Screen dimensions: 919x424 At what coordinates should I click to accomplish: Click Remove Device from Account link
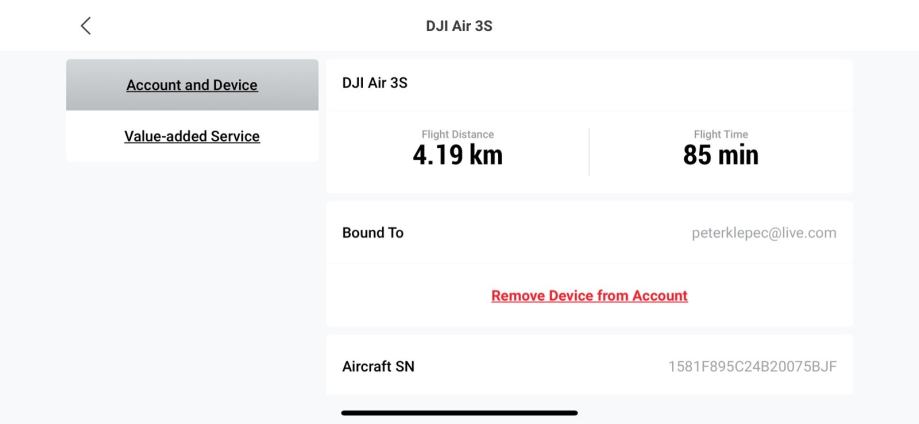(x=589, y=296)
